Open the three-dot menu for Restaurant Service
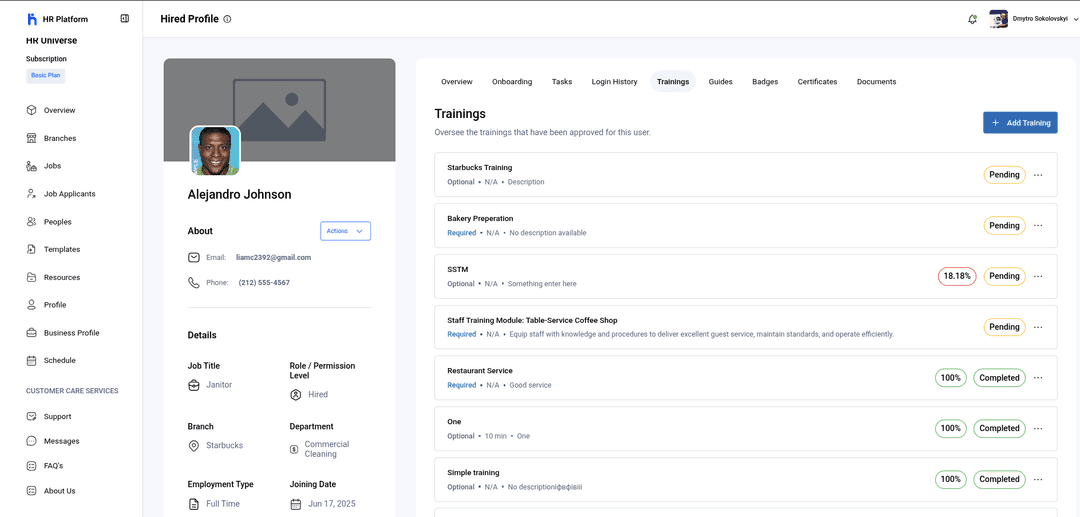The image size is (1080, 517). [x=1038, y=378]
